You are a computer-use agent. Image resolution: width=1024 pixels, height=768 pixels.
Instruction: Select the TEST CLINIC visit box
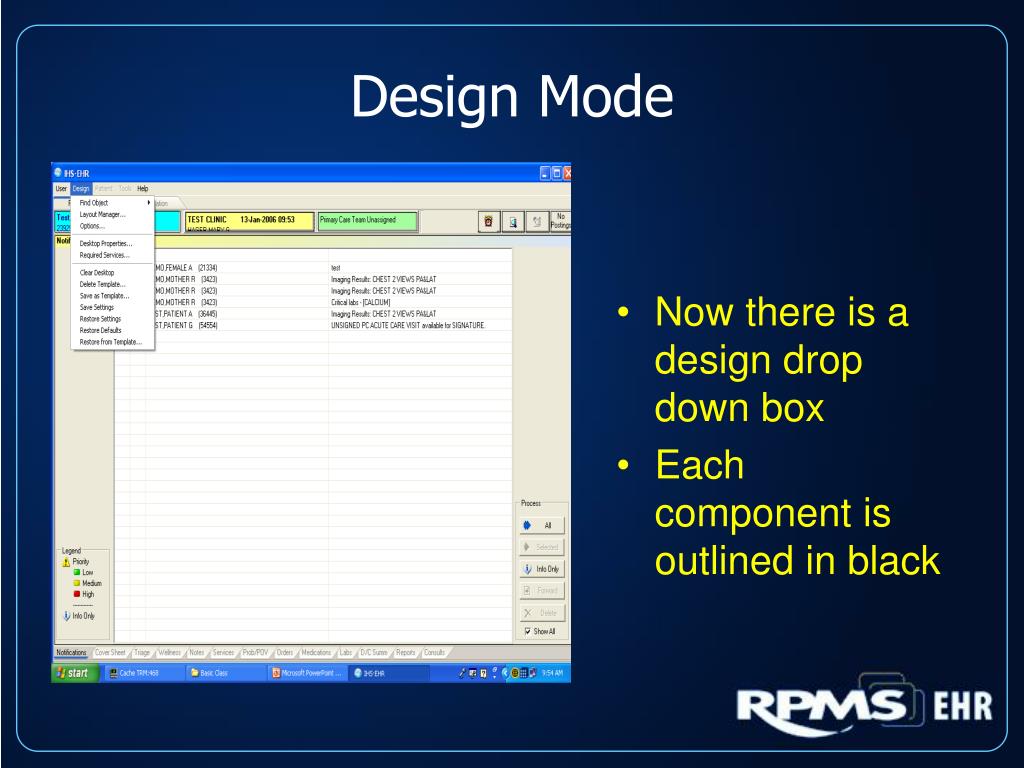tap(249, 221)
